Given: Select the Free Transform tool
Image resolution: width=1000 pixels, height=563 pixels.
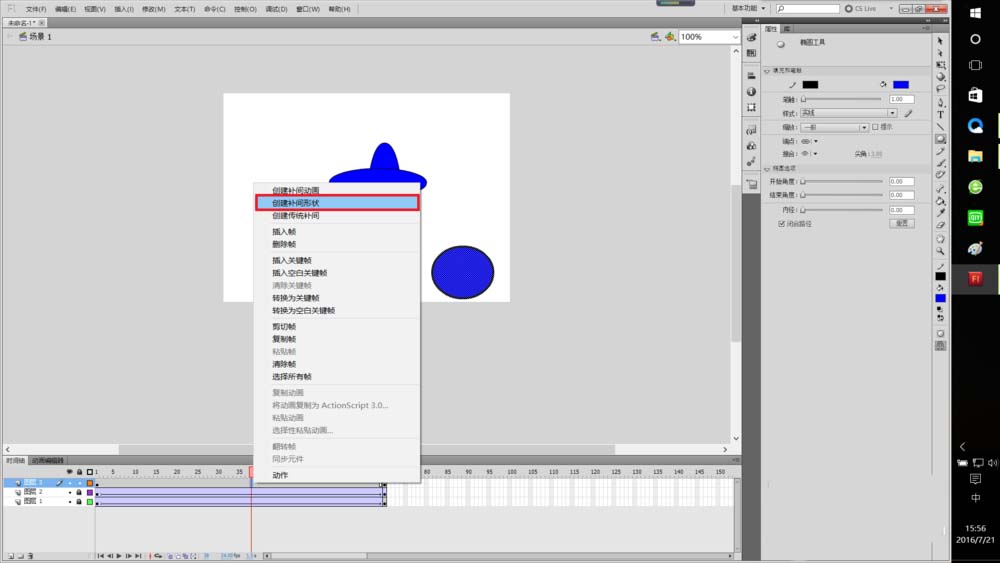Looking at the screenshot, I should point(940,64).
